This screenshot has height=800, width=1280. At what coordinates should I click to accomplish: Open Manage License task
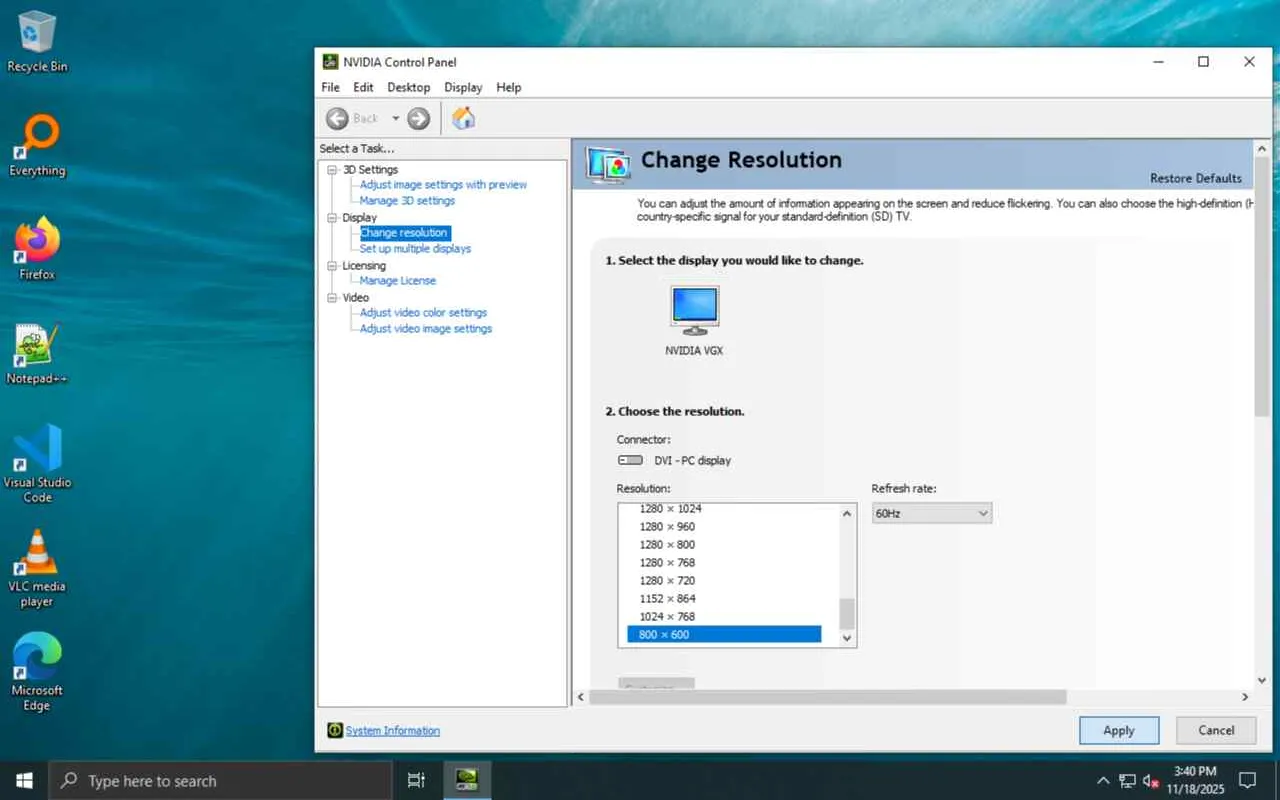(x=398, y=281)
